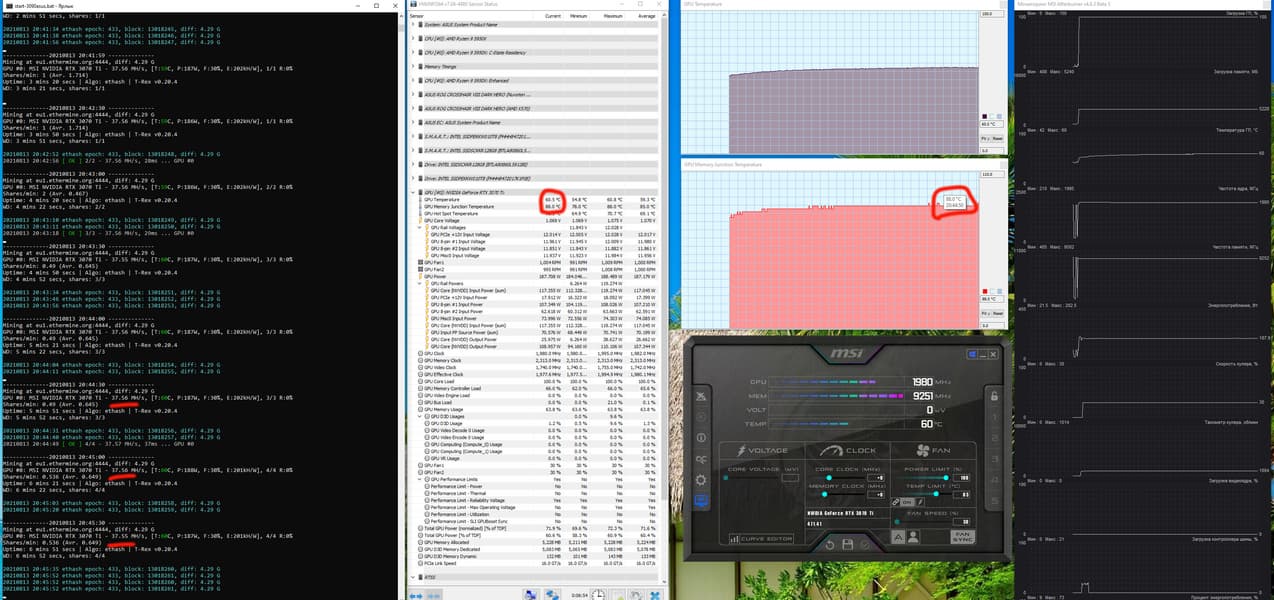Click the HWiNFO network sensors icon in bottom toolbar
The width and height of the screenshot is (1274, 600).
coord(530,594)
